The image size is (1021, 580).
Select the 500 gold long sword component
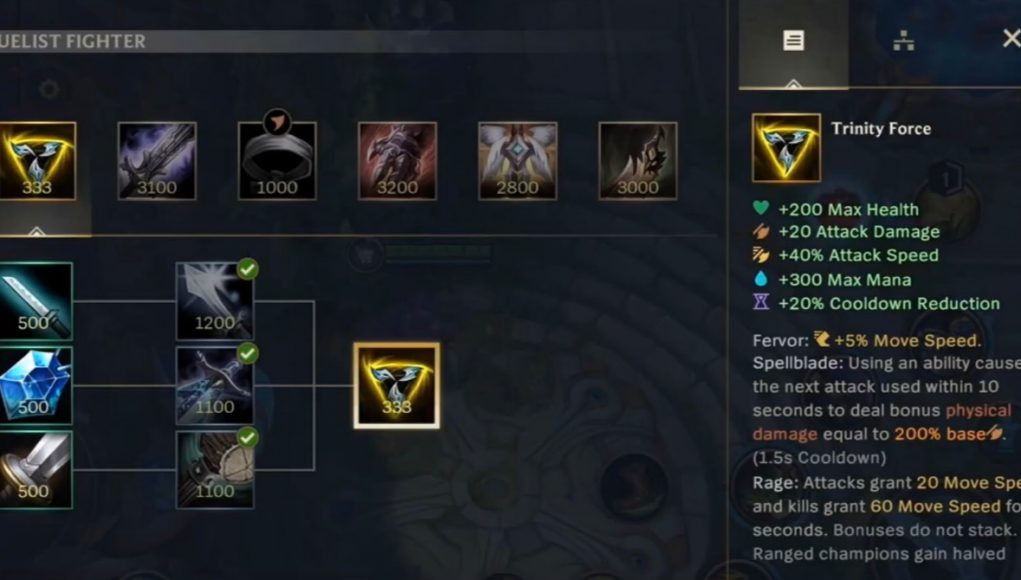coord(36,301)
